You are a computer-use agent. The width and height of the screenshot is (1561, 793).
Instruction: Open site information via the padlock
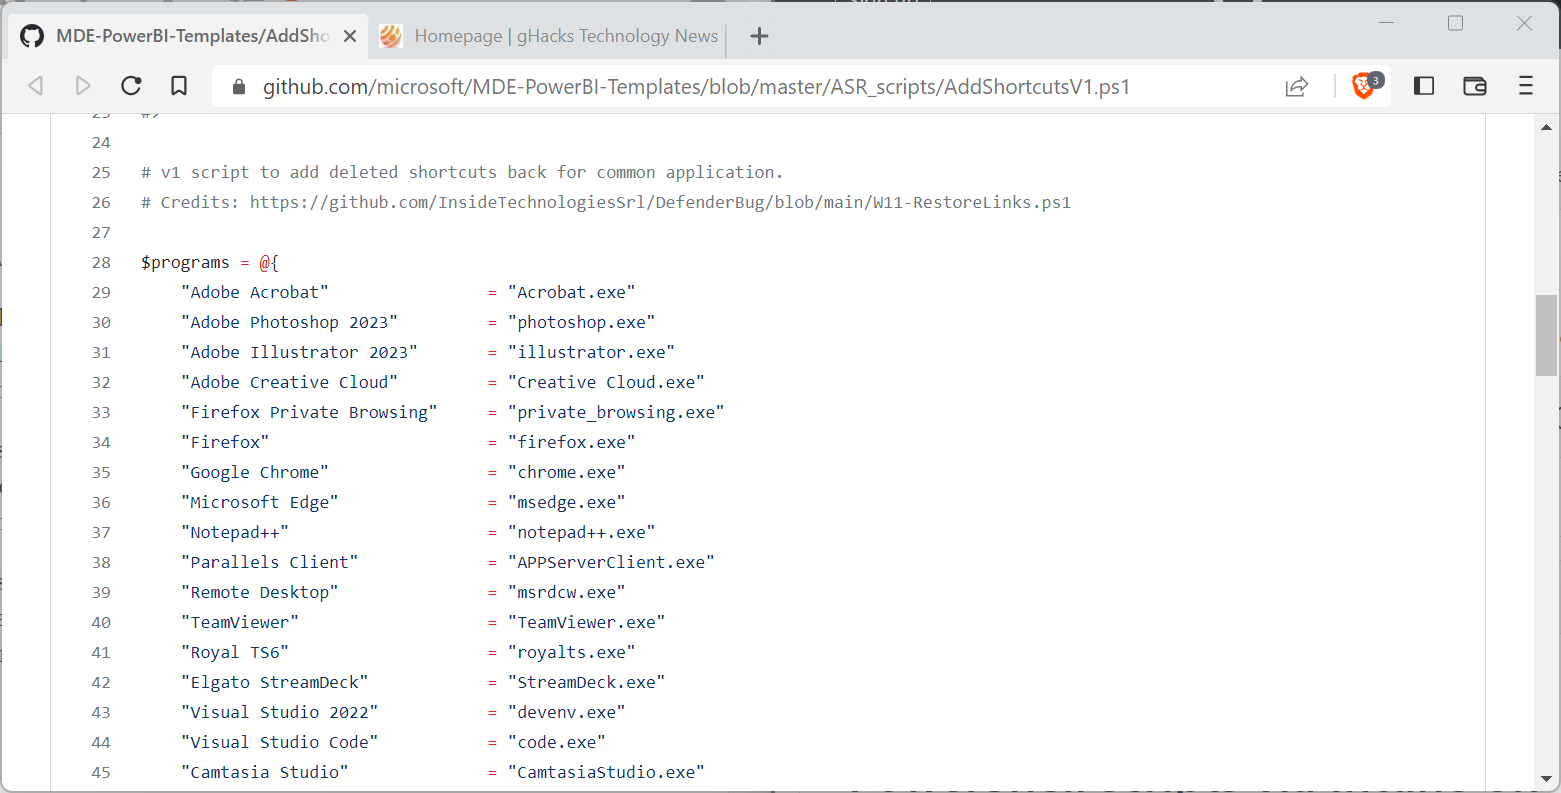tap(238, 86)
